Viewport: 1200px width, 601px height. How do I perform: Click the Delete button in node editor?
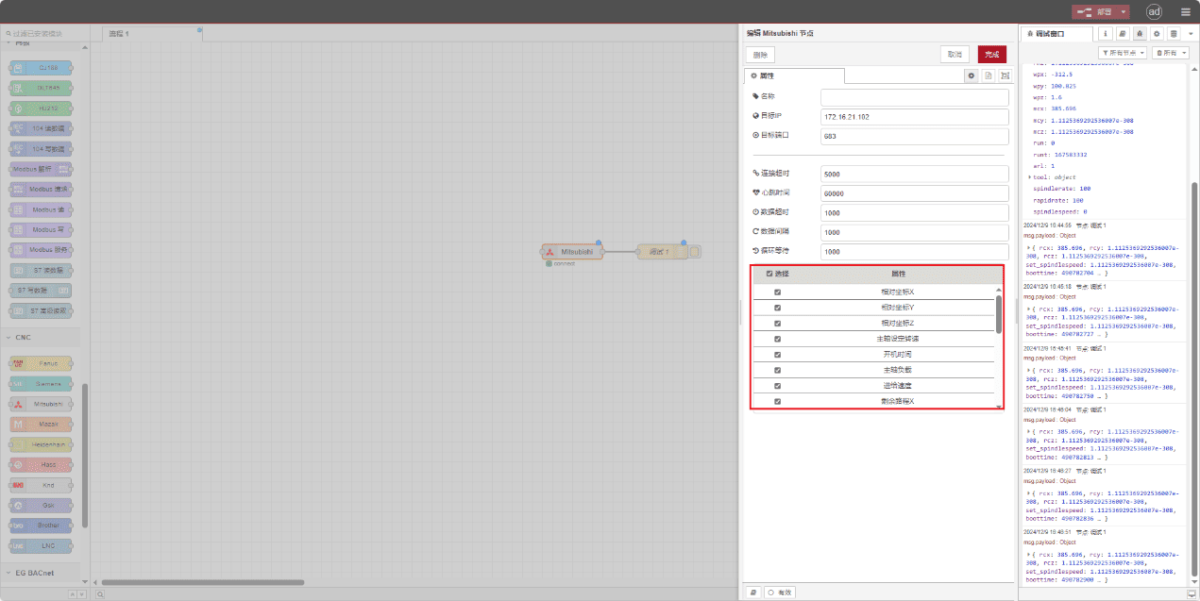pos(760,54)
